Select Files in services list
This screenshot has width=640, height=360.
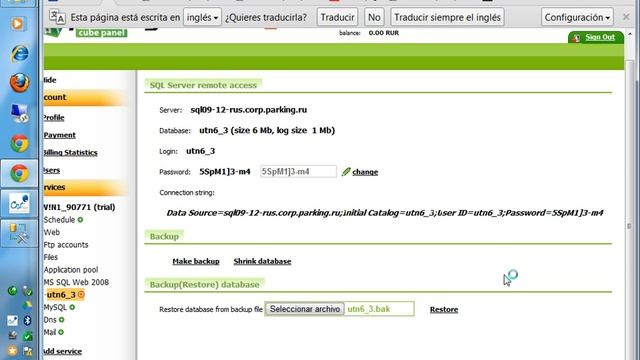51,257
